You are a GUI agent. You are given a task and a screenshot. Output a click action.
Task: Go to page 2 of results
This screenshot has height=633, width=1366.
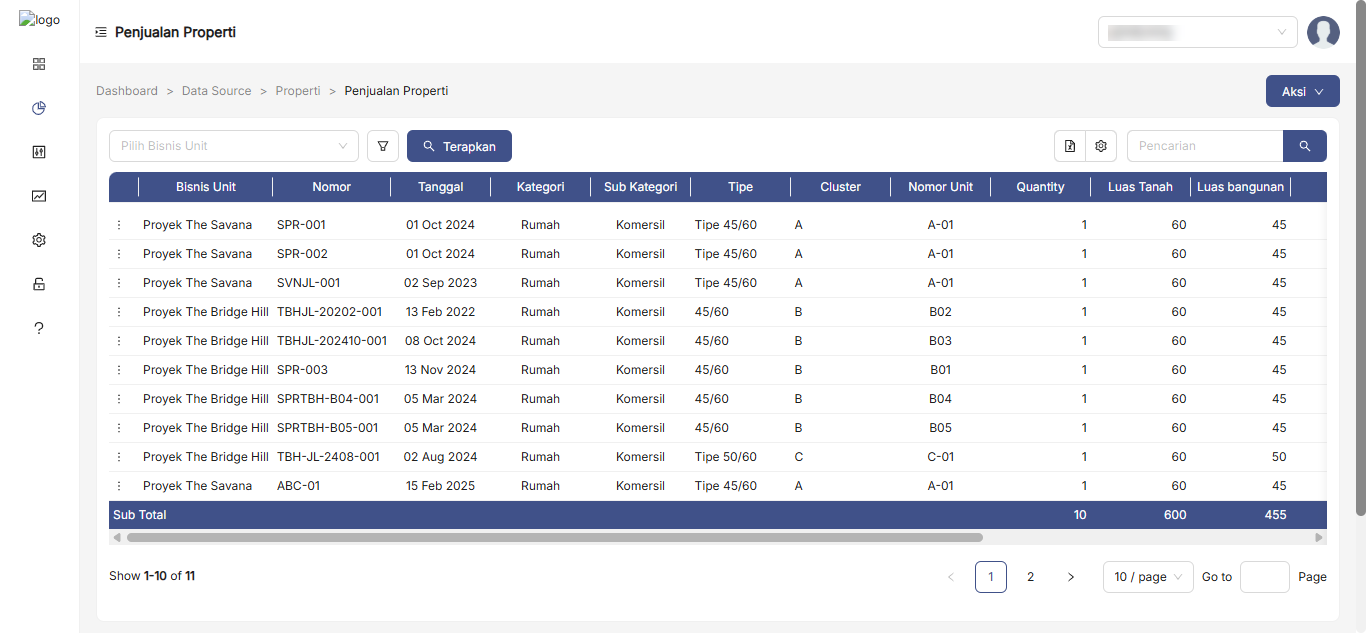[1031, 577]
